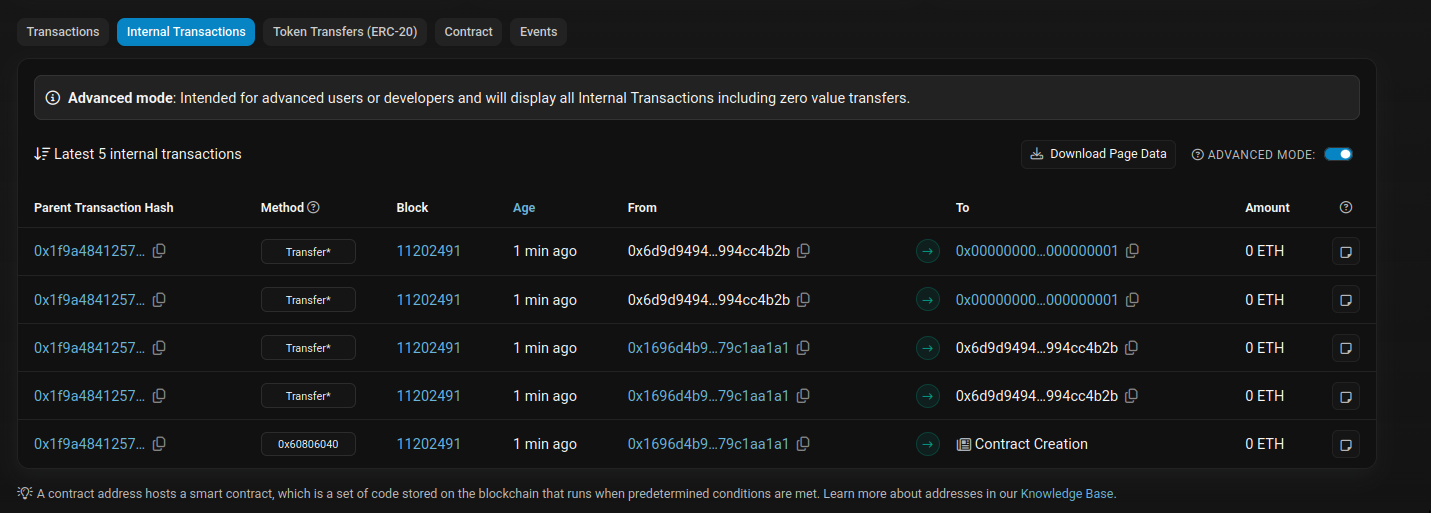Click the arrow icon before Contract Creation
This screenshot has width=1431, height=513.
coord(928,444)
